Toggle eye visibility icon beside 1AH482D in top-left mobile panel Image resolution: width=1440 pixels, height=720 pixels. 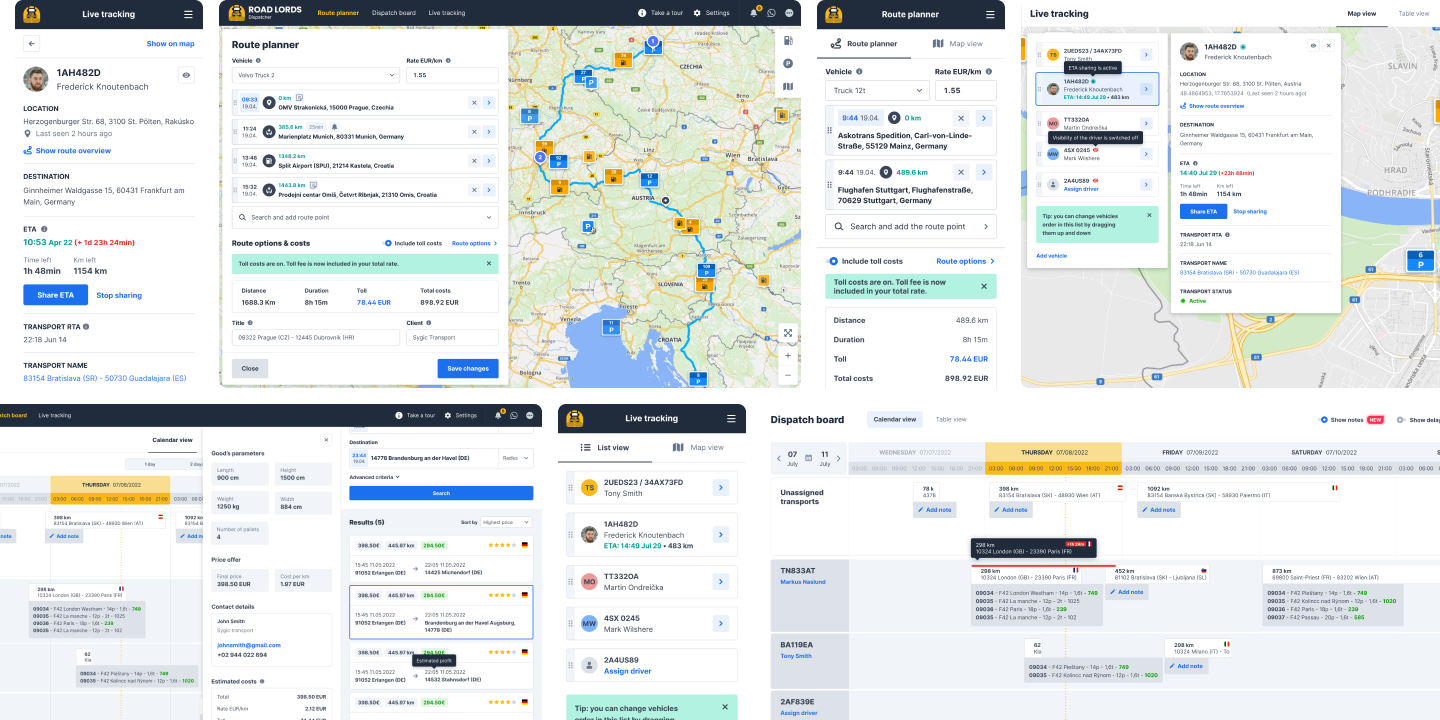[186, 75]
